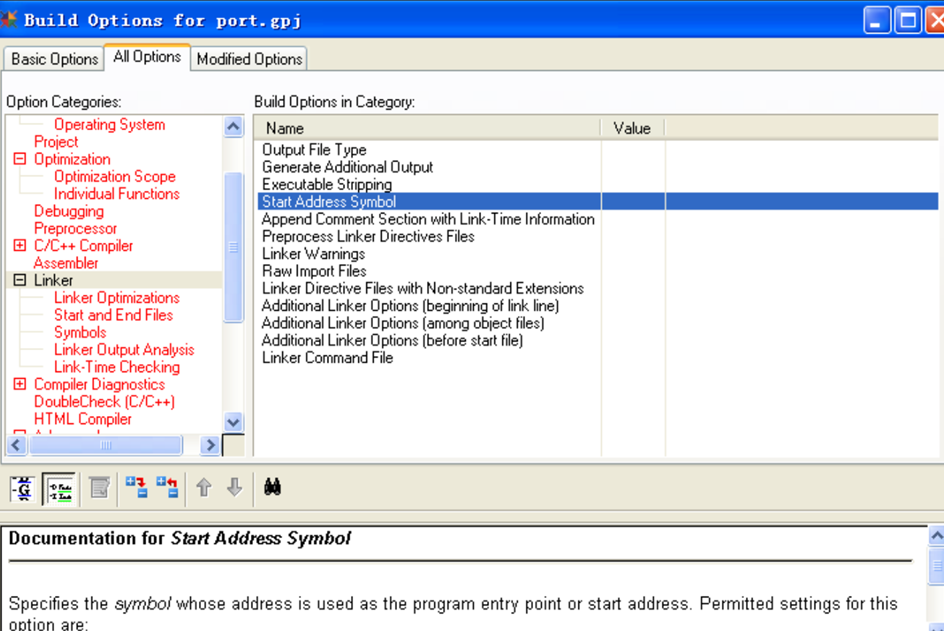Click the expand-all icon with red down arrow

pyautogui.click(x=136, y=487)
